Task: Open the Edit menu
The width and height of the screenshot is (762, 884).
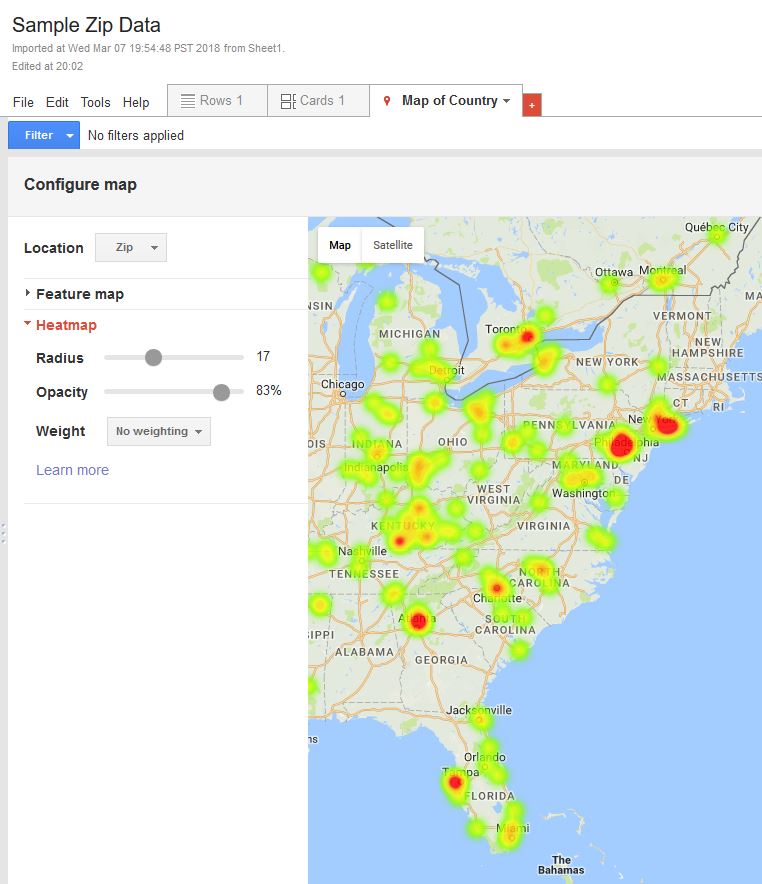Action: 57,102
